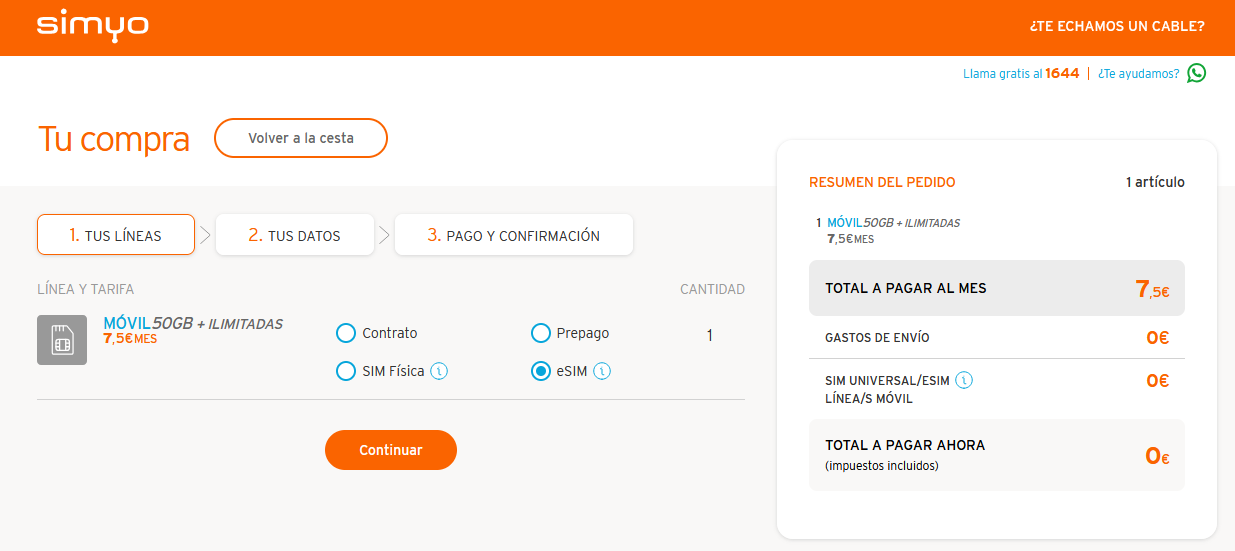Open info for SIM Universal/eSIM

(964, 380)
